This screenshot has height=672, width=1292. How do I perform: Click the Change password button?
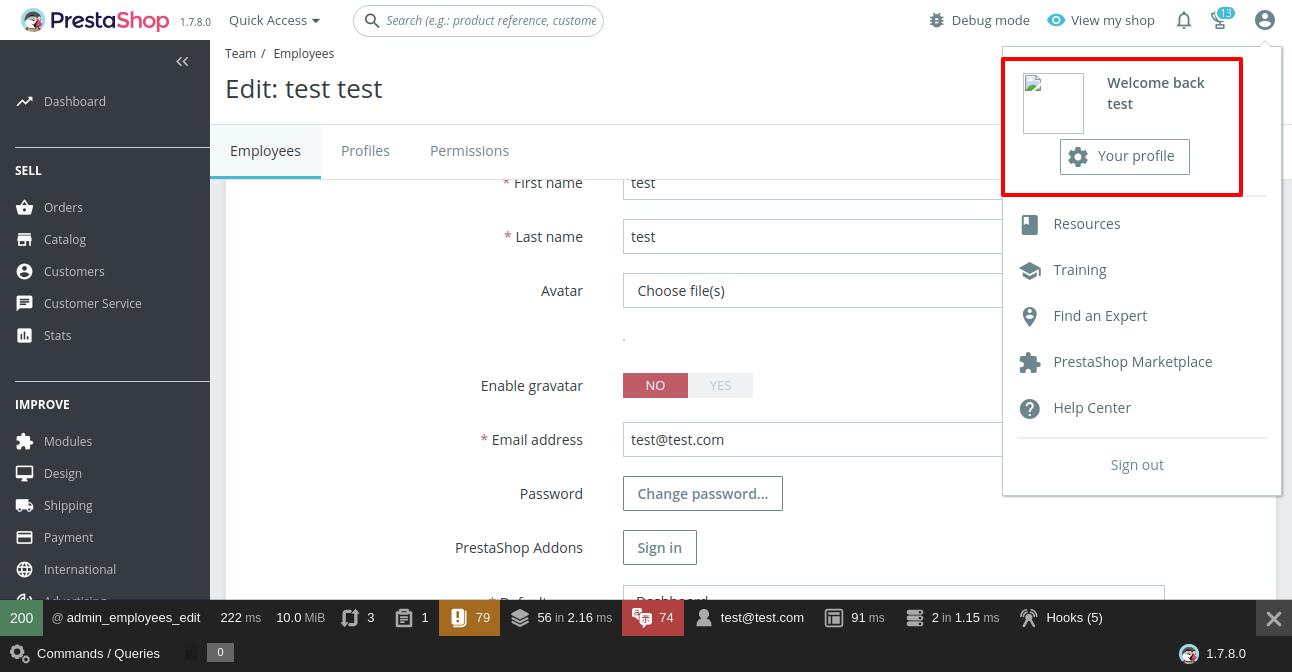coord(703,494)
